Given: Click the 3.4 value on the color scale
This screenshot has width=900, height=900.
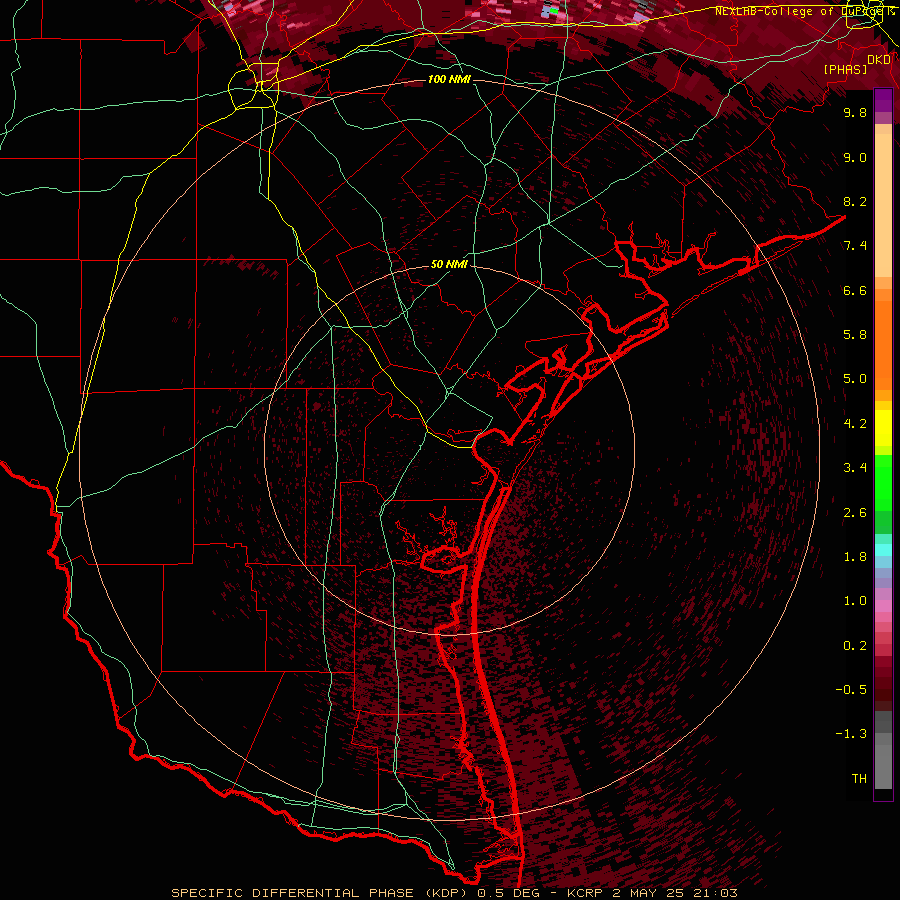Looking at the screenshot, I should click(855, 468).
